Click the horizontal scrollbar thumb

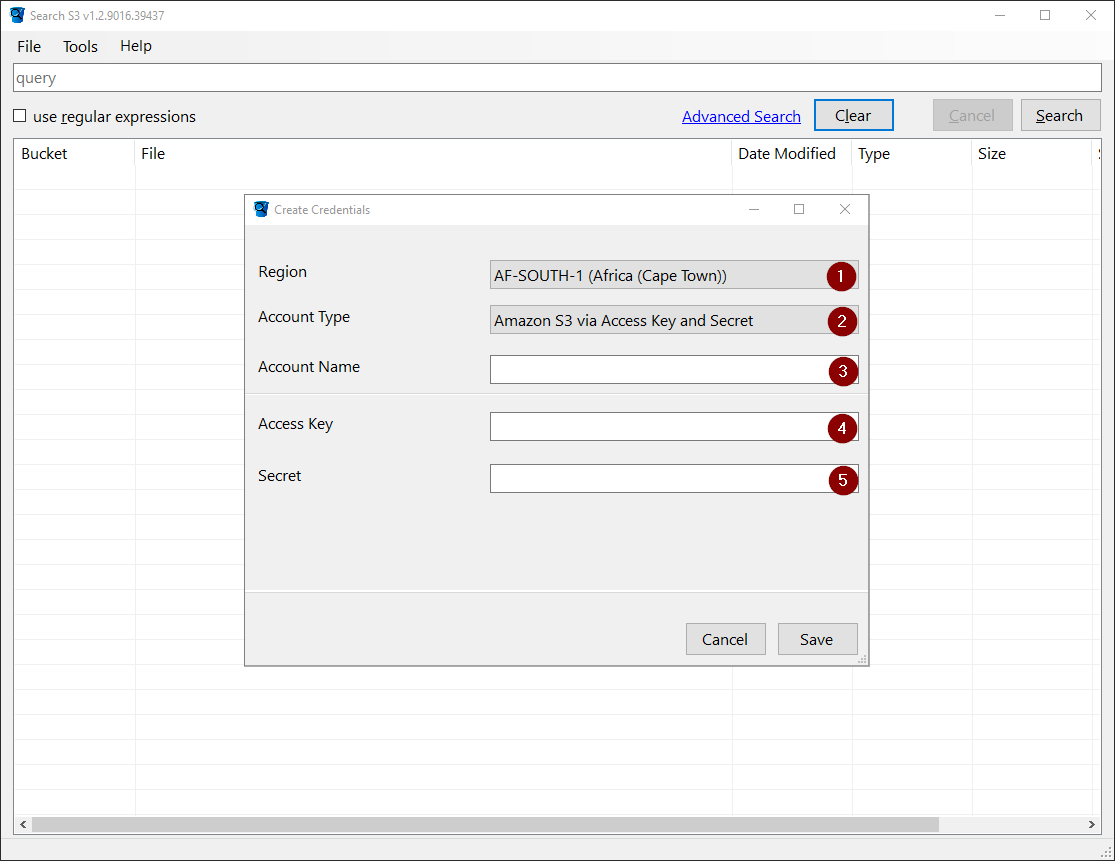coord(486,824)
